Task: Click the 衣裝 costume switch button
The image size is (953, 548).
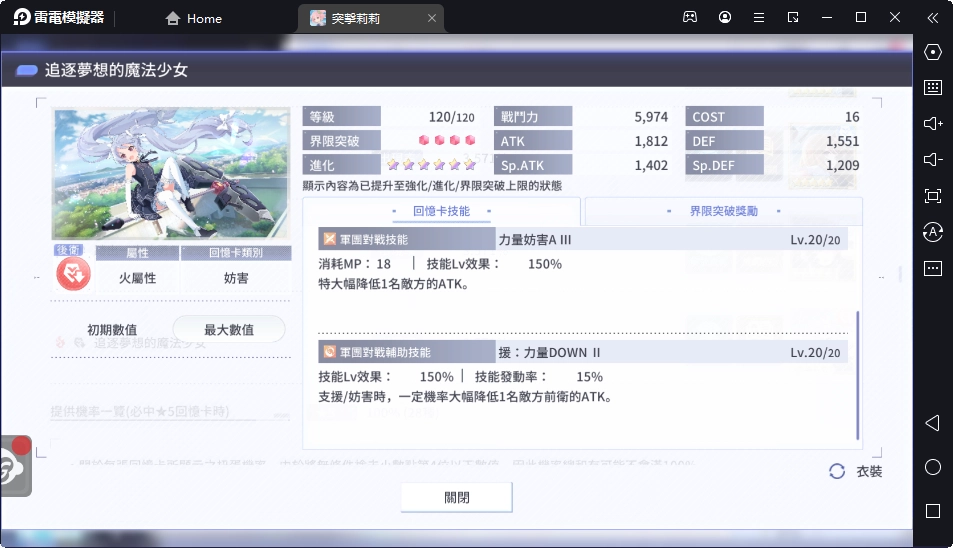Action: coord(856,471)
